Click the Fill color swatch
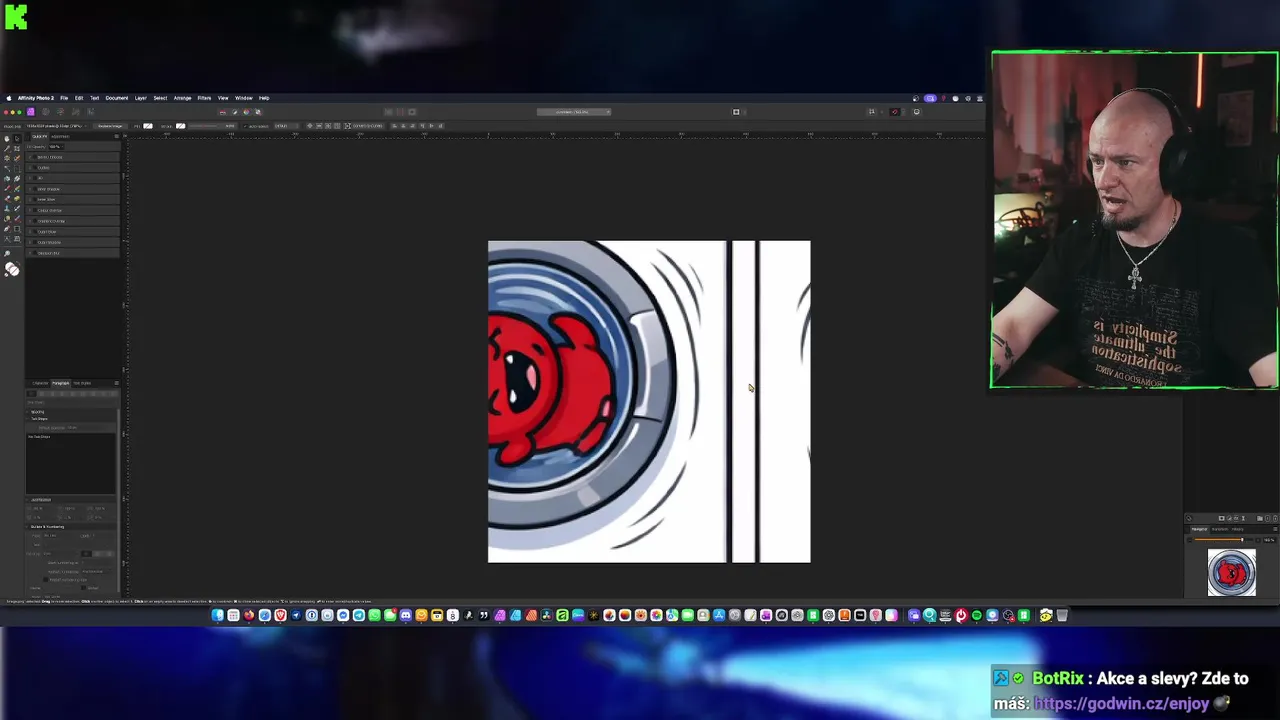This screenshot has height=720, width=1280. 148,126
